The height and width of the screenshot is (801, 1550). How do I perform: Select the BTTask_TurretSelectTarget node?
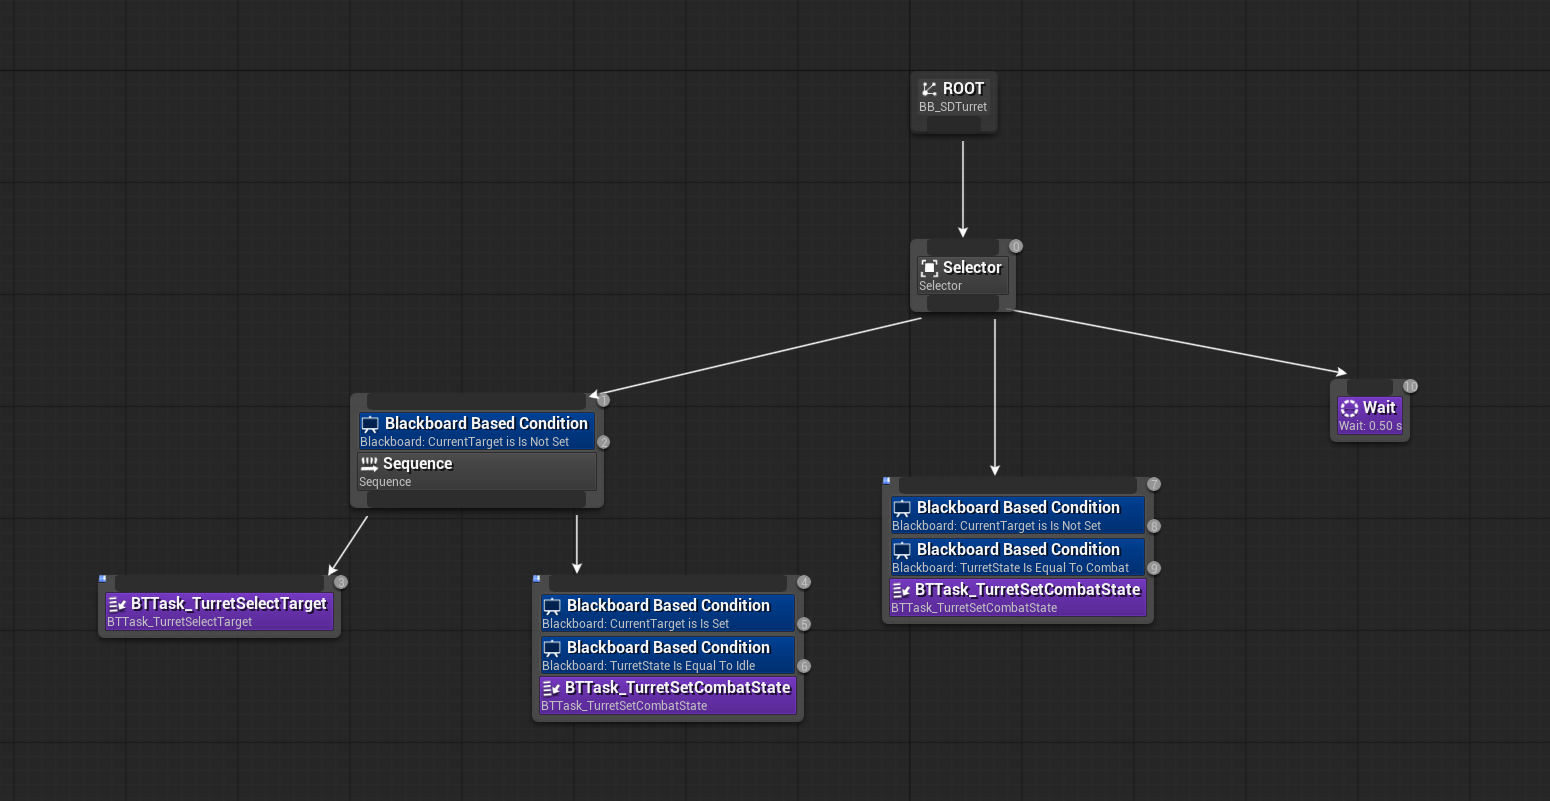click(x=220, y=612)
